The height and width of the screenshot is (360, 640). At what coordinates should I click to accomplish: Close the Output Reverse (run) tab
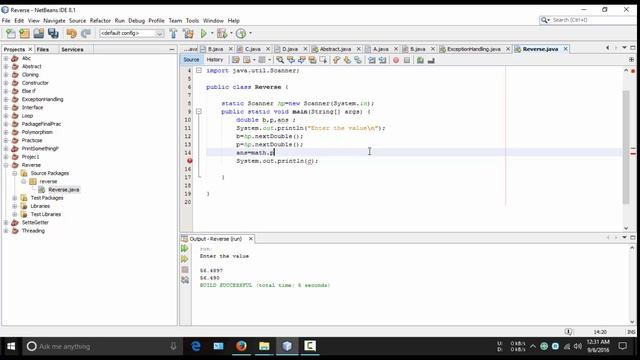pyautogui.click(x=251, y=239)
